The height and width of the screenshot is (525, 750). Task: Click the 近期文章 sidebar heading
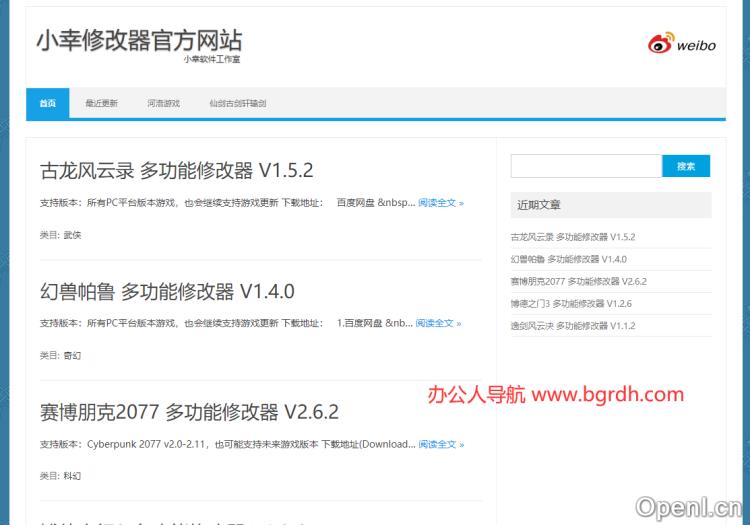(x=539, y=205)
